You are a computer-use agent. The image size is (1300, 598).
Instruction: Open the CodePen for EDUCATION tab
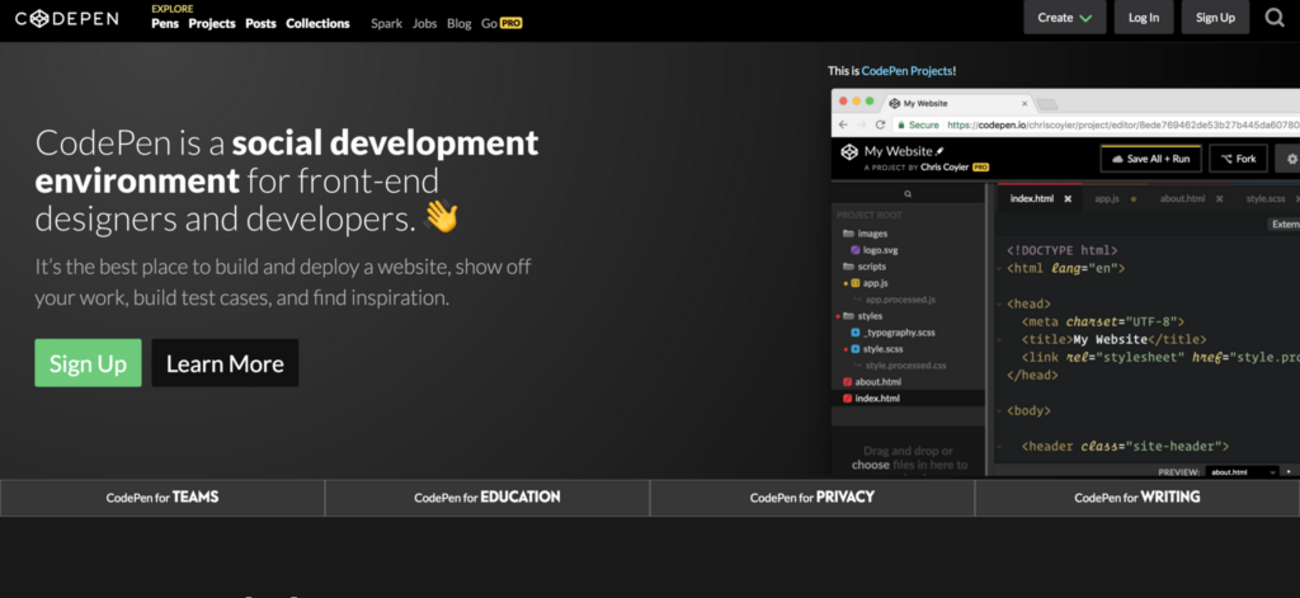(487, 497)
